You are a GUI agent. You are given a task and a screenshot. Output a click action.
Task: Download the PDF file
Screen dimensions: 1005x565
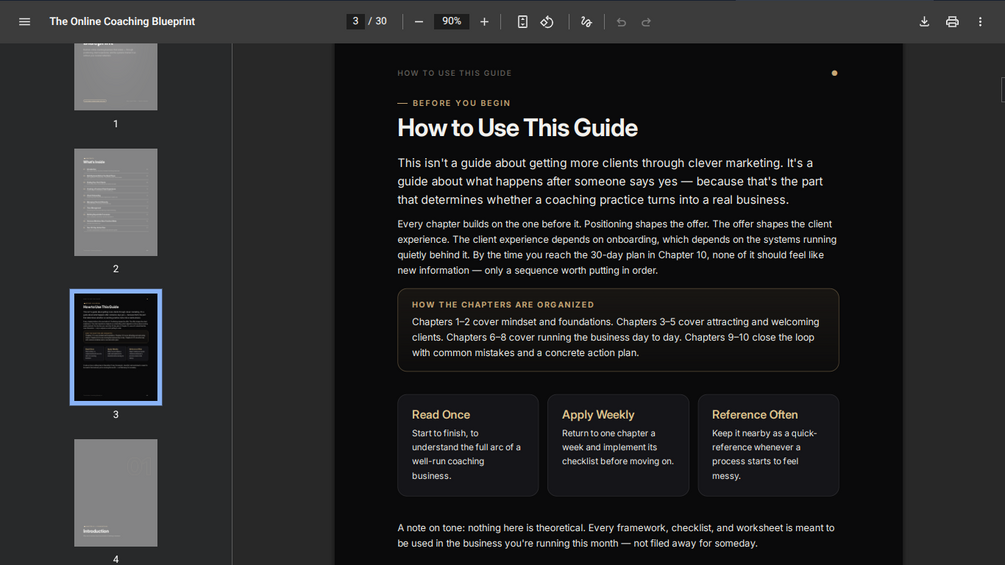pos(924,22)
